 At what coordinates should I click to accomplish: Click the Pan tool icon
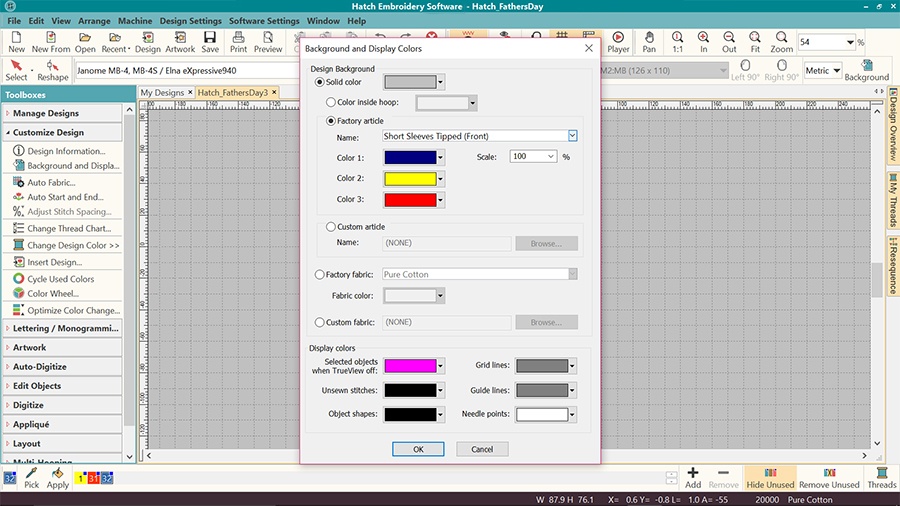[x=649, y=42]
